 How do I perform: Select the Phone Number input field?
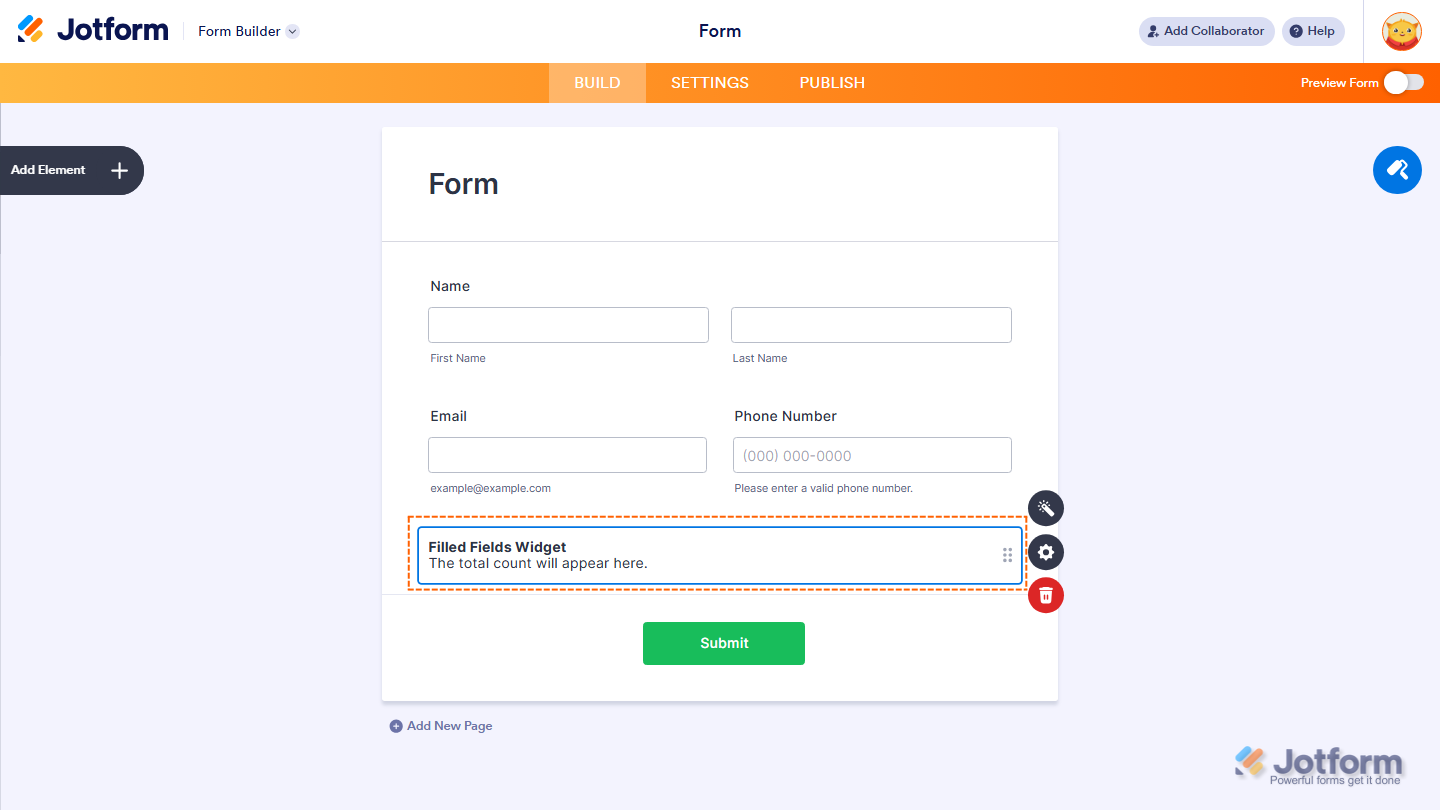point(871,454)
